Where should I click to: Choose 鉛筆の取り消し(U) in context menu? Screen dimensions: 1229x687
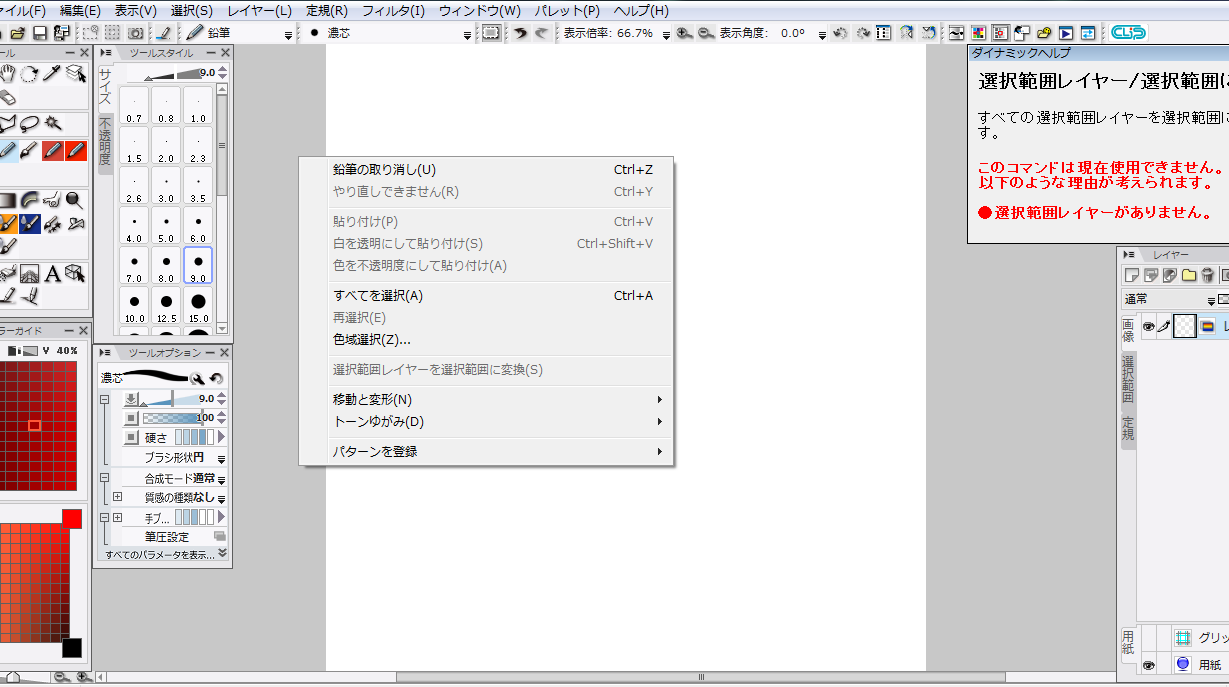tap(486, 170)
